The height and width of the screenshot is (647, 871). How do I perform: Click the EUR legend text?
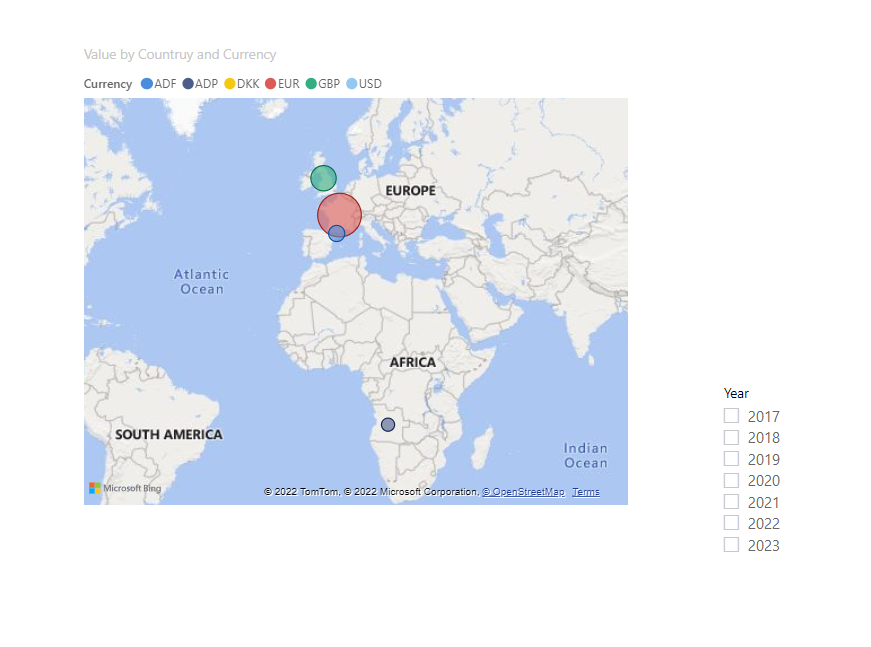pos(288,84)
